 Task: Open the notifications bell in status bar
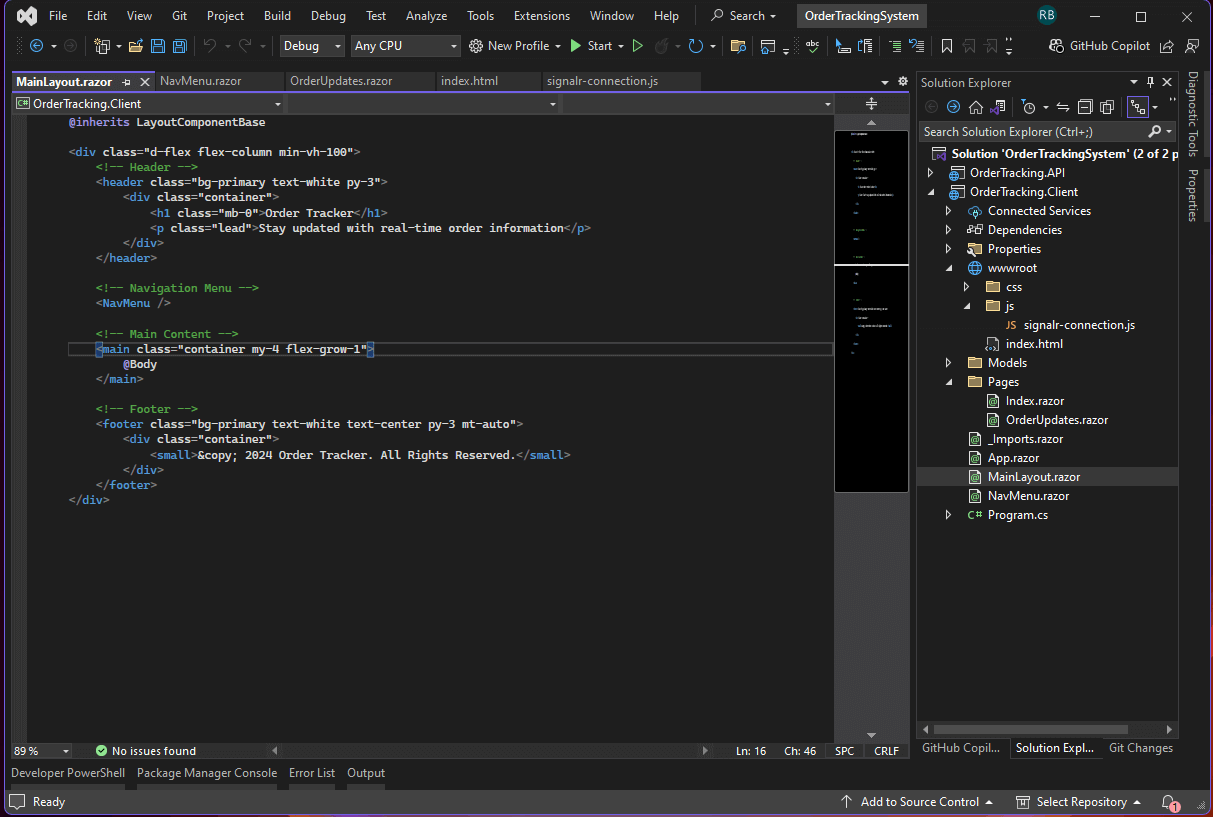[1168, 802]
